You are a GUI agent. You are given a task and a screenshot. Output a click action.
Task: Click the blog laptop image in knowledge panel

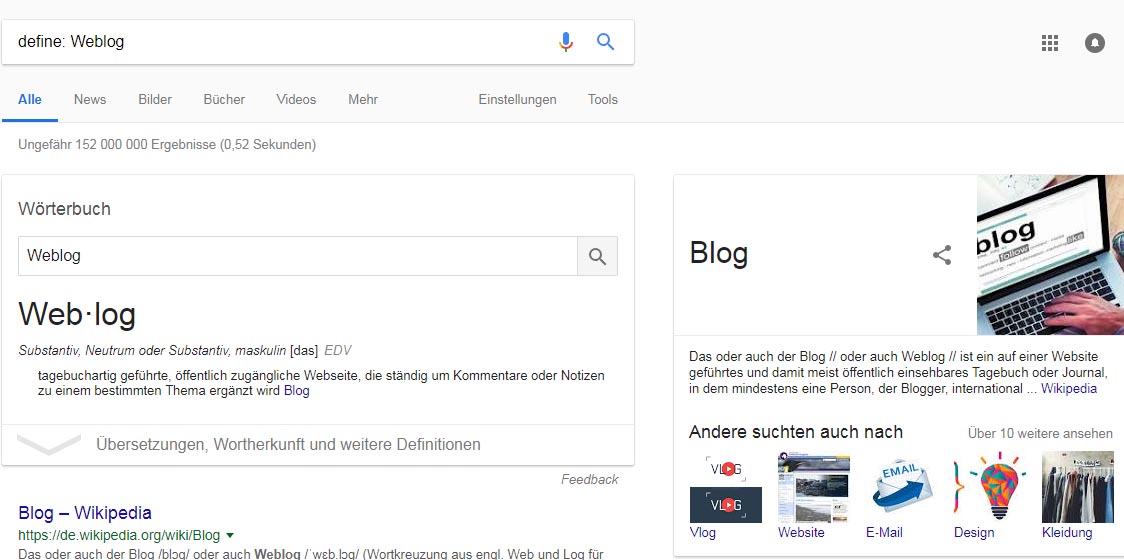point(1050,255)
